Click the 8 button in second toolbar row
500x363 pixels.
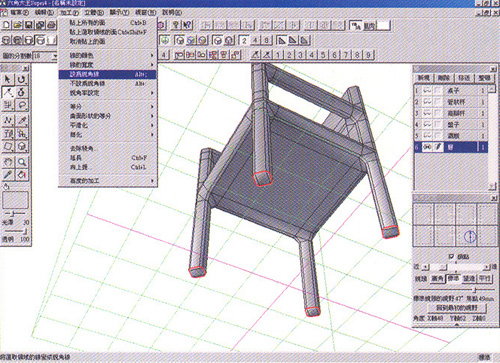[266, 41]
